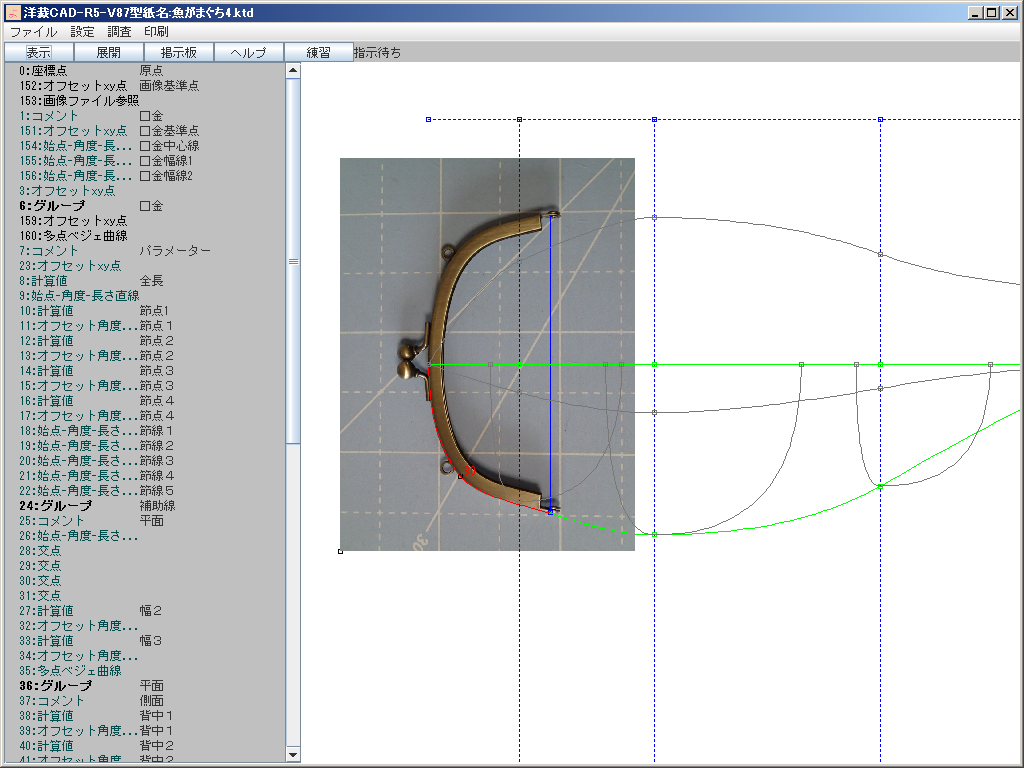Open the 調査 menu

pyautogui.click(x=120, y=31)
